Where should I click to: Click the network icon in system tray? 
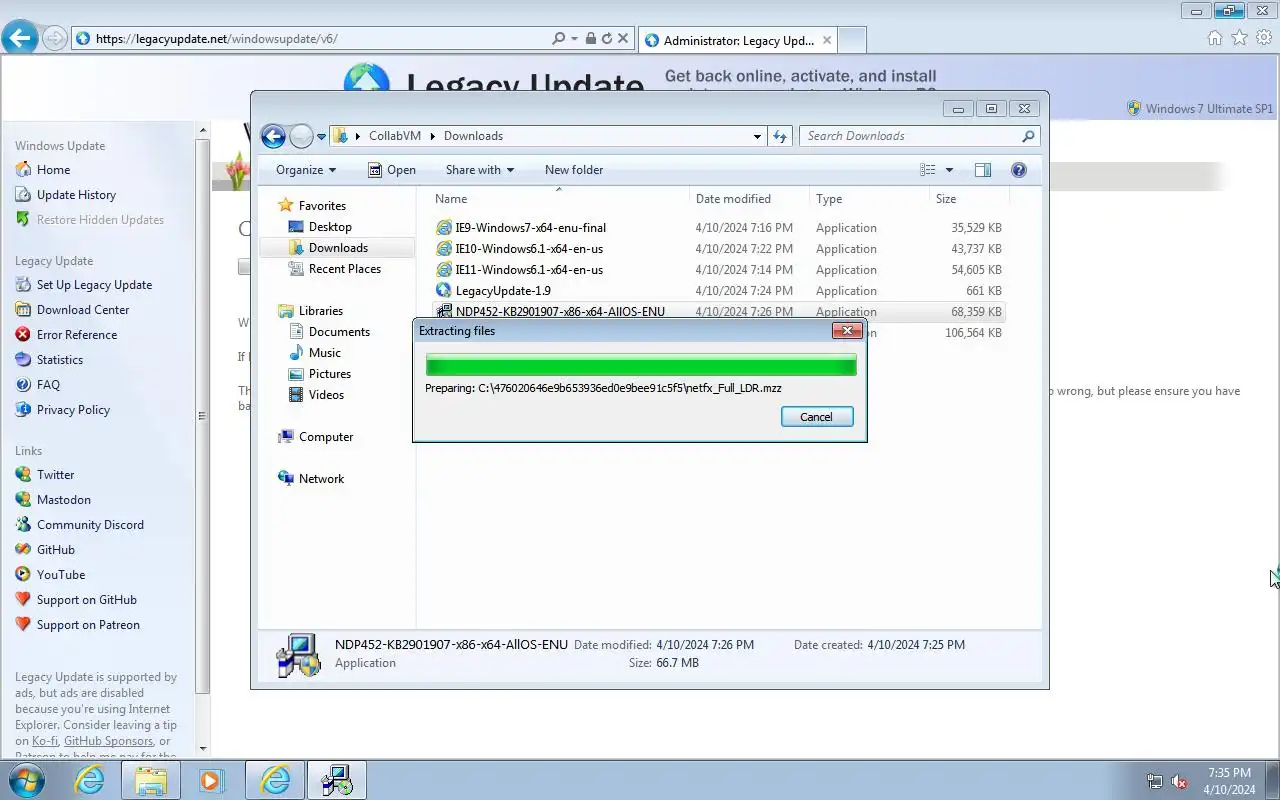[1155, 782]
